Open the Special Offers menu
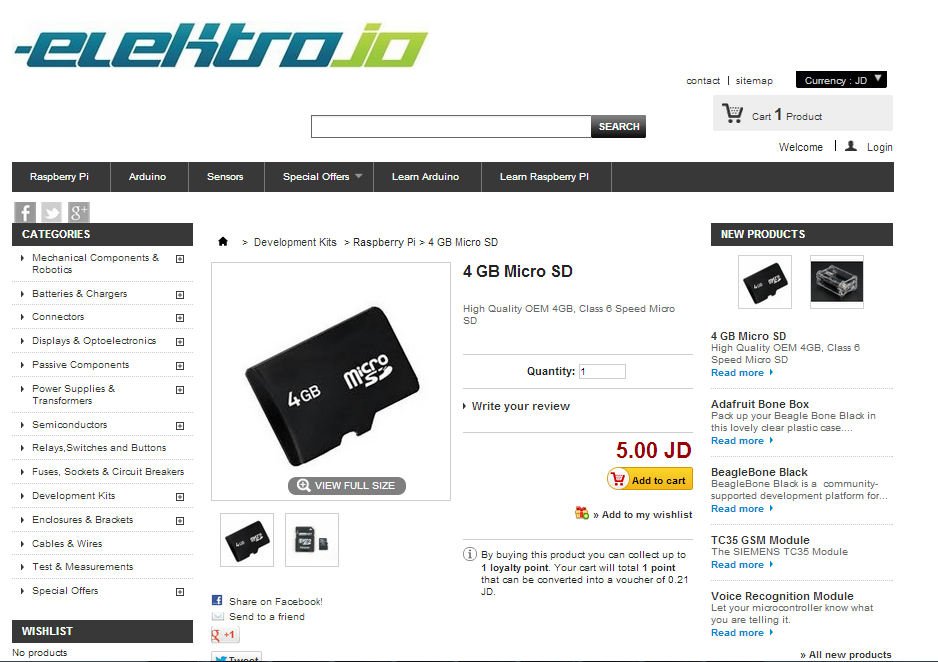The width and height of the screenshot is (938, 662). (322, 176)
